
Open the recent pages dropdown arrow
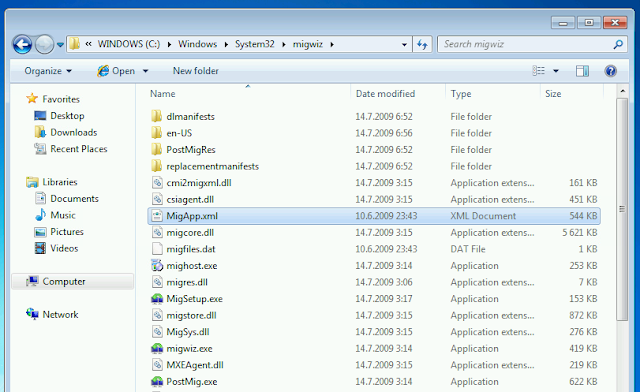pos(60,45)
